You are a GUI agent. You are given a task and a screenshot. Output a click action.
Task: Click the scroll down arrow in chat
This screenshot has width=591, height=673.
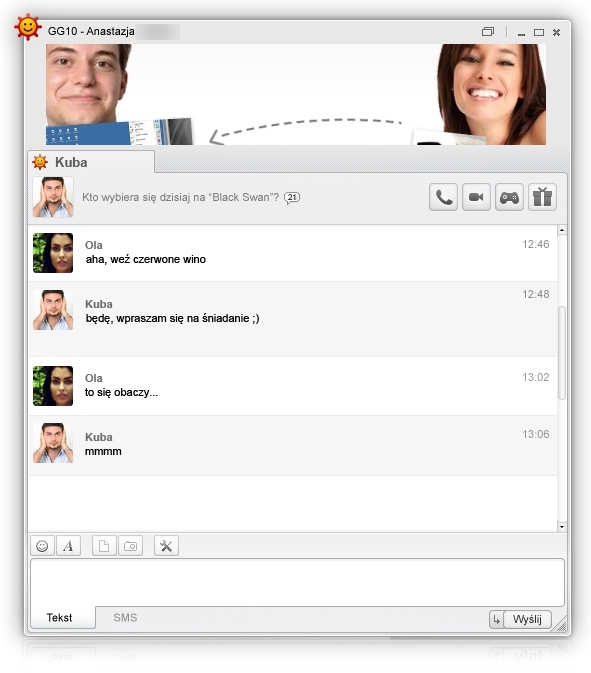562,527
